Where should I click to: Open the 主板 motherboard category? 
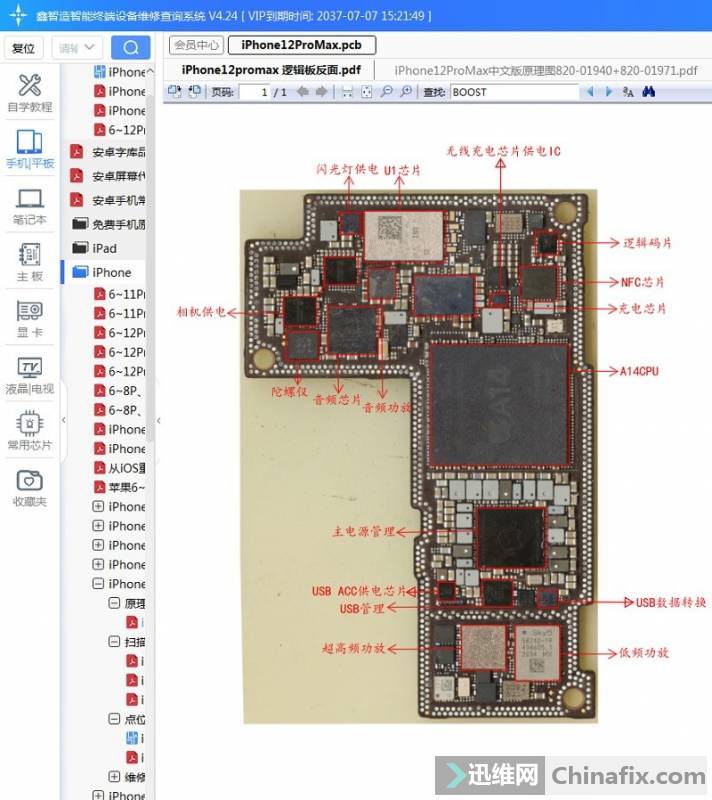pyautogui.click(x=30, y=262)
